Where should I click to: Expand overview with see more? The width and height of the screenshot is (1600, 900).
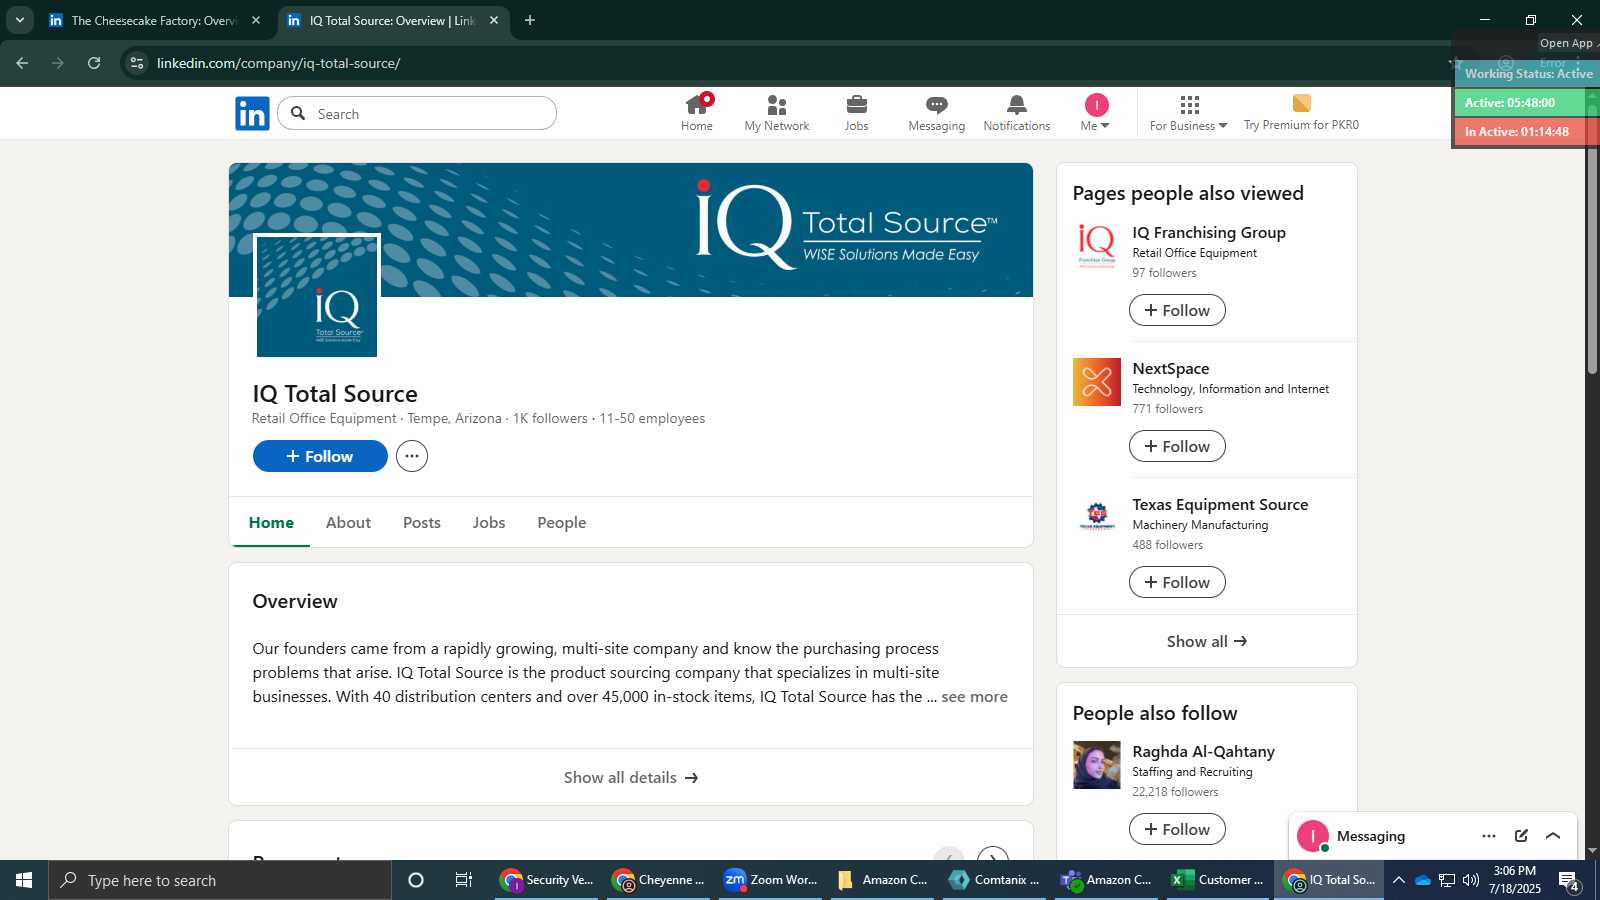coord(974,697)
